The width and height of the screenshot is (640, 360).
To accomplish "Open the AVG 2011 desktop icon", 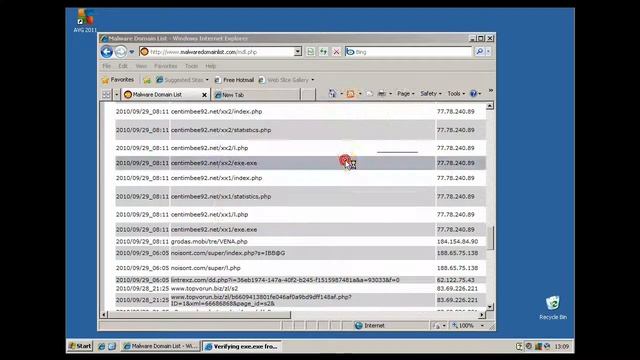I will (85, 21).
